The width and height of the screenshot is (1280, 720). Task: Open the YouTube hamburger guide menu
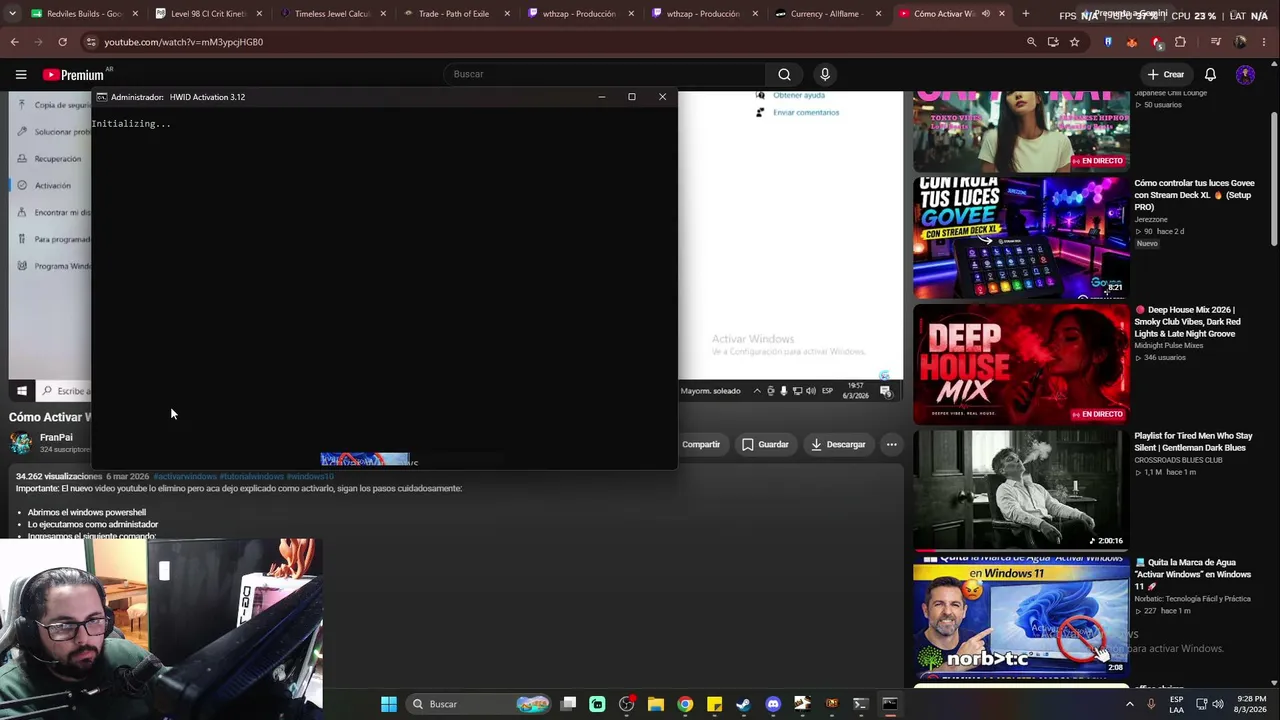[21, 74]
